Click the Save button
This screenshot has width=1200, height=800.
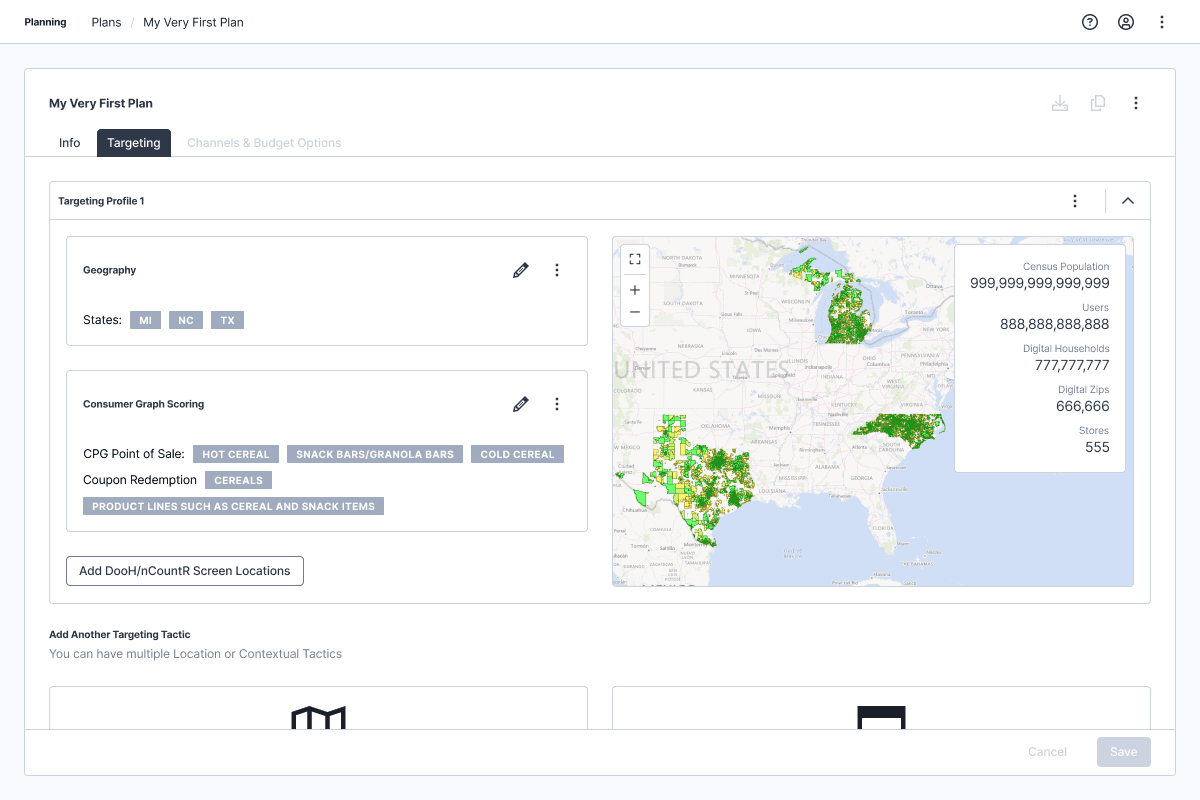pyautogui.click(x=1123, y=752)
